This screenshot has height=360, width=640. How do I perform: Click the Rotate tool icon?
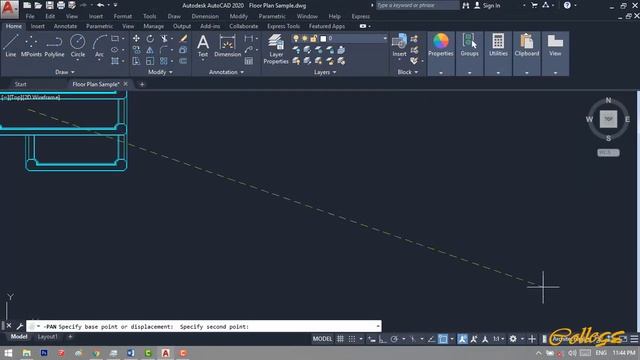pos(150,38)
